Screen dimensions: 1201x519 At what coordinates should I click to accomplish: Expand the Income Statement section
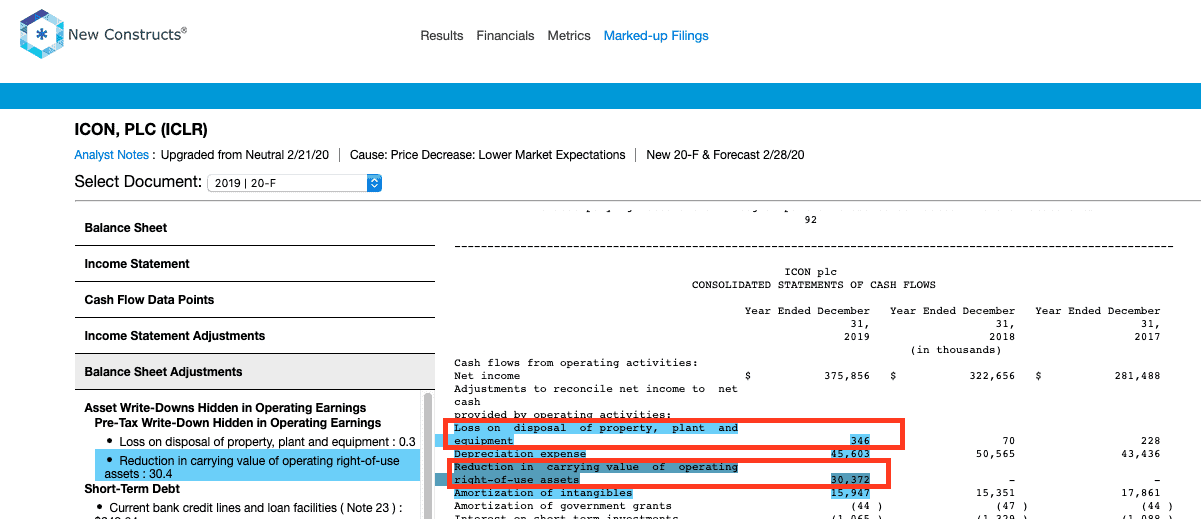pos(254,264)
